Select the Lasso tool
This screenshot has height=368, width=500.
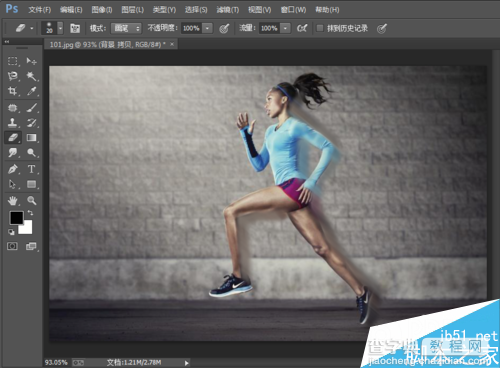tap(13, 76)
